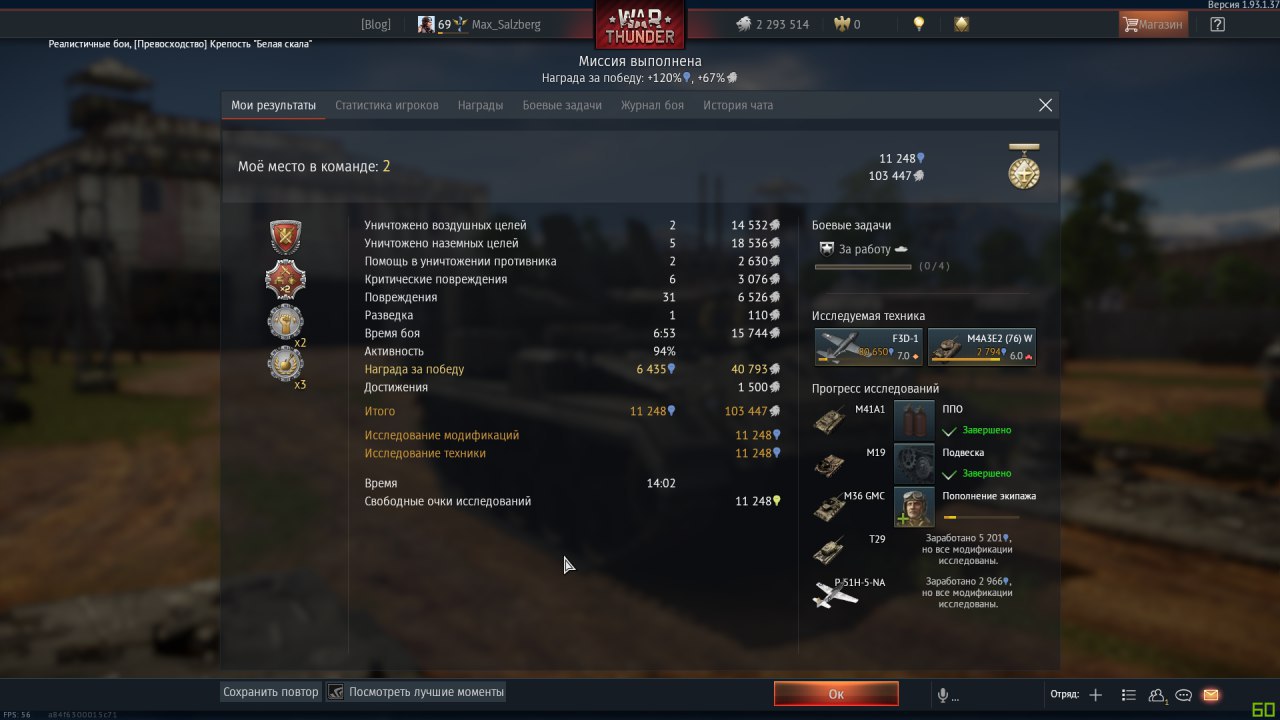Open the contacts friends icon
This screenshot has height=720, width=1280.
(1157, 694)
